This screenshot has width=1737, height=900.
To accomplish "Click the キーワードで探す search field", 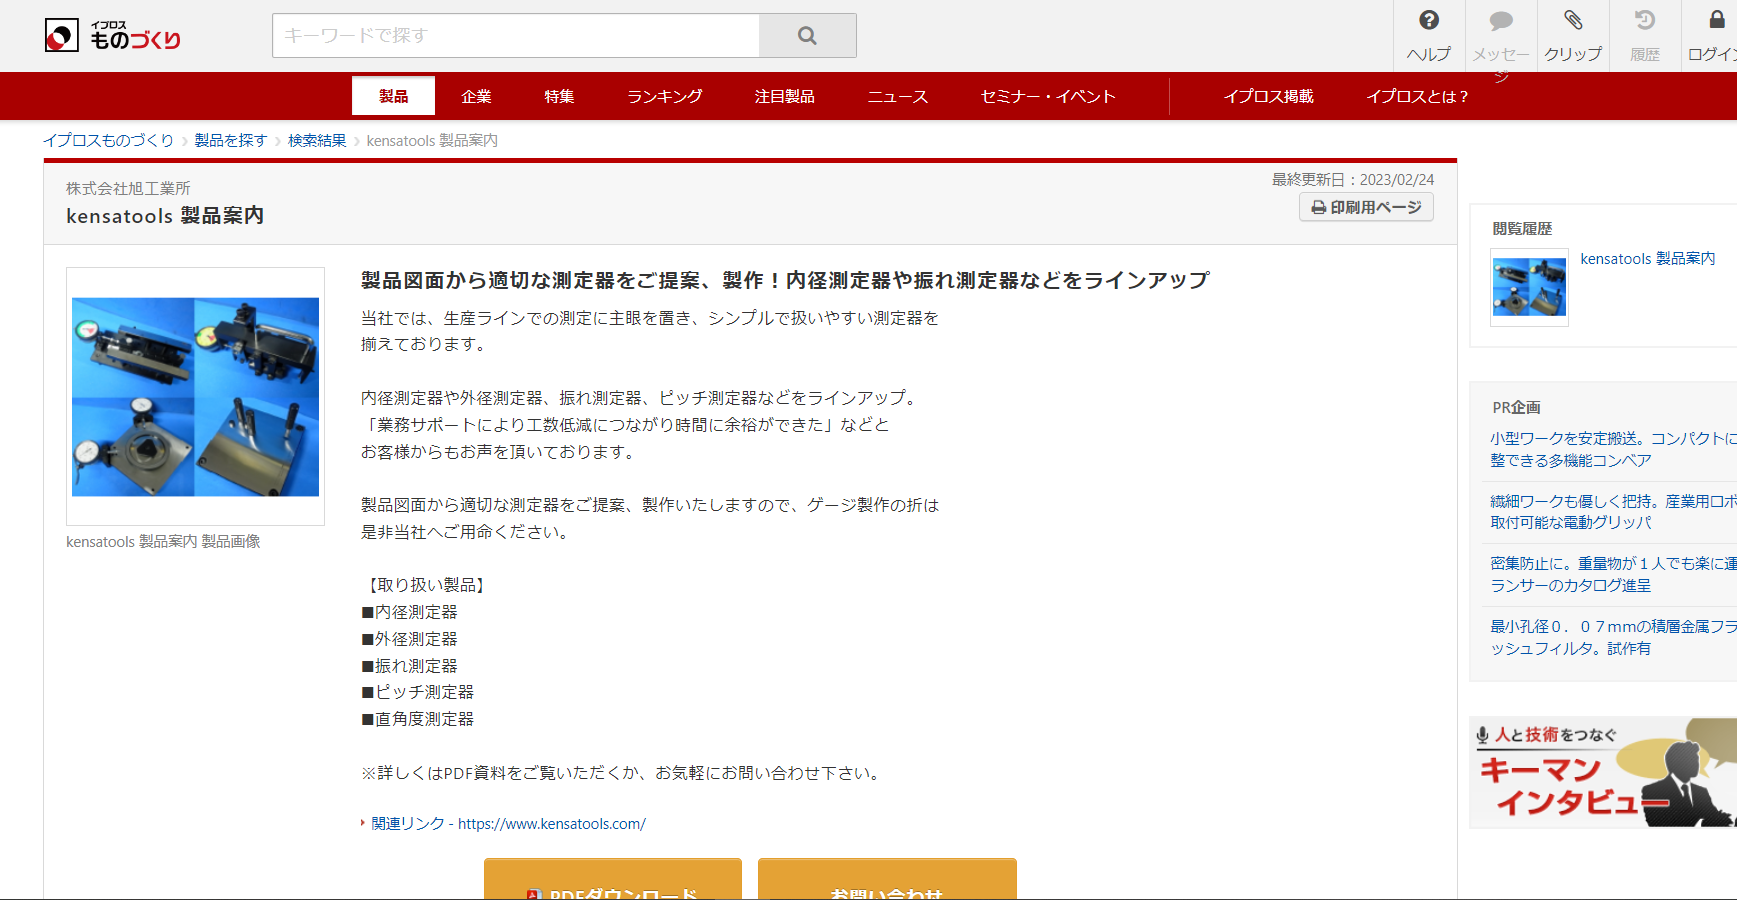I will point(516,36).
